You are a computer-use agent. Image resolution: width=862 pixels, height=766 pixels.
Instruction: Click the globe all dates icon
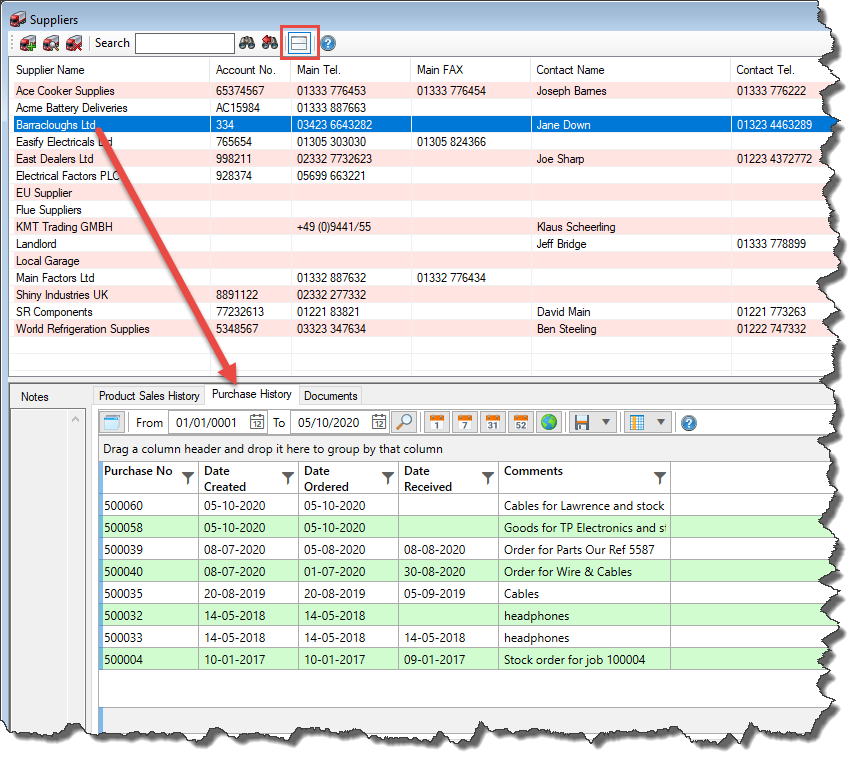coord(548,422)
